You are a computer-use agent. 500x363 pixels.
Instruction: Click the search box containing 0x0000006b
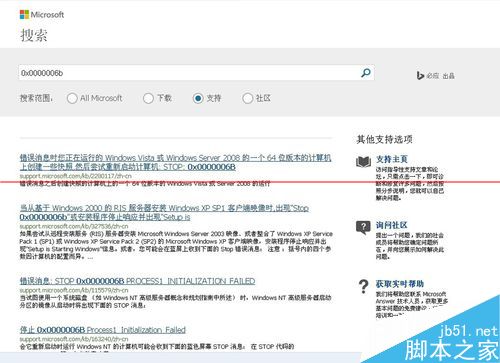click(x=196, y=73)
